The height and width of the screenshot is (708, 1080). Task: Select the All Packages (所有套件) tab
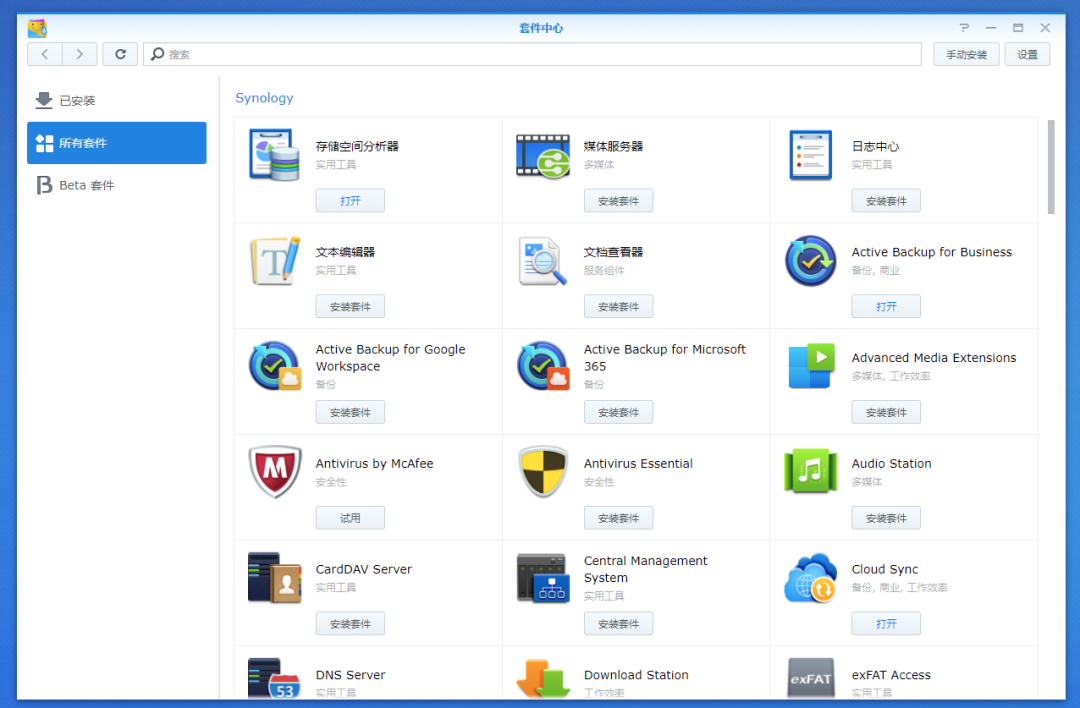116,143
